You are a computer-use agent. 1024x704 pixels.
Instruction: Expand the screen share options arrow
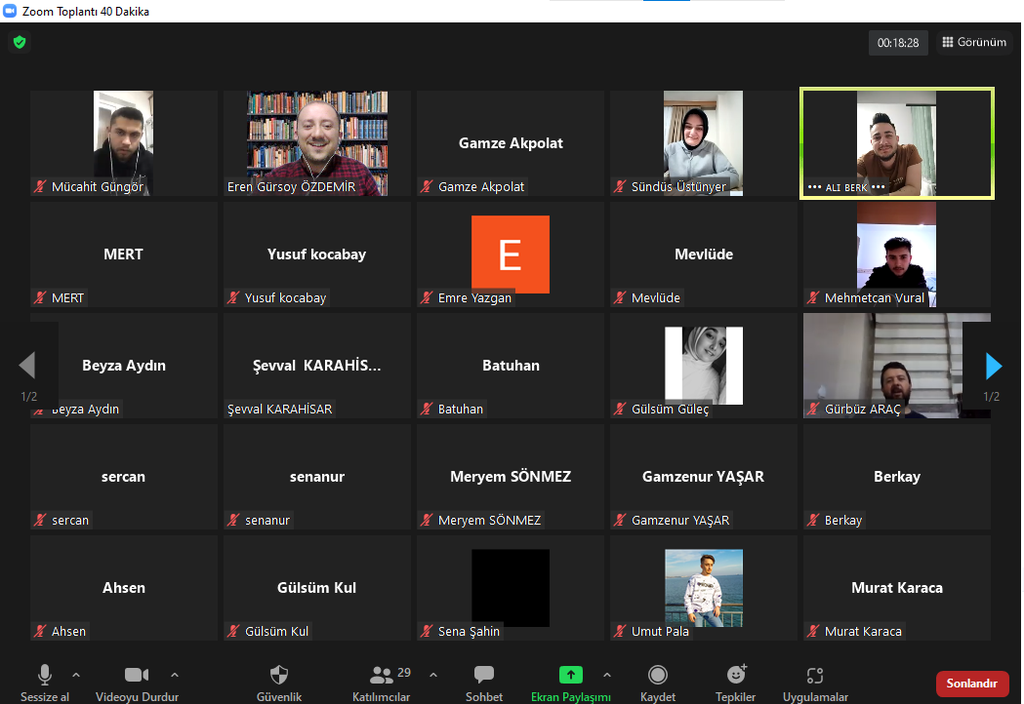click(x=606, y=675)
